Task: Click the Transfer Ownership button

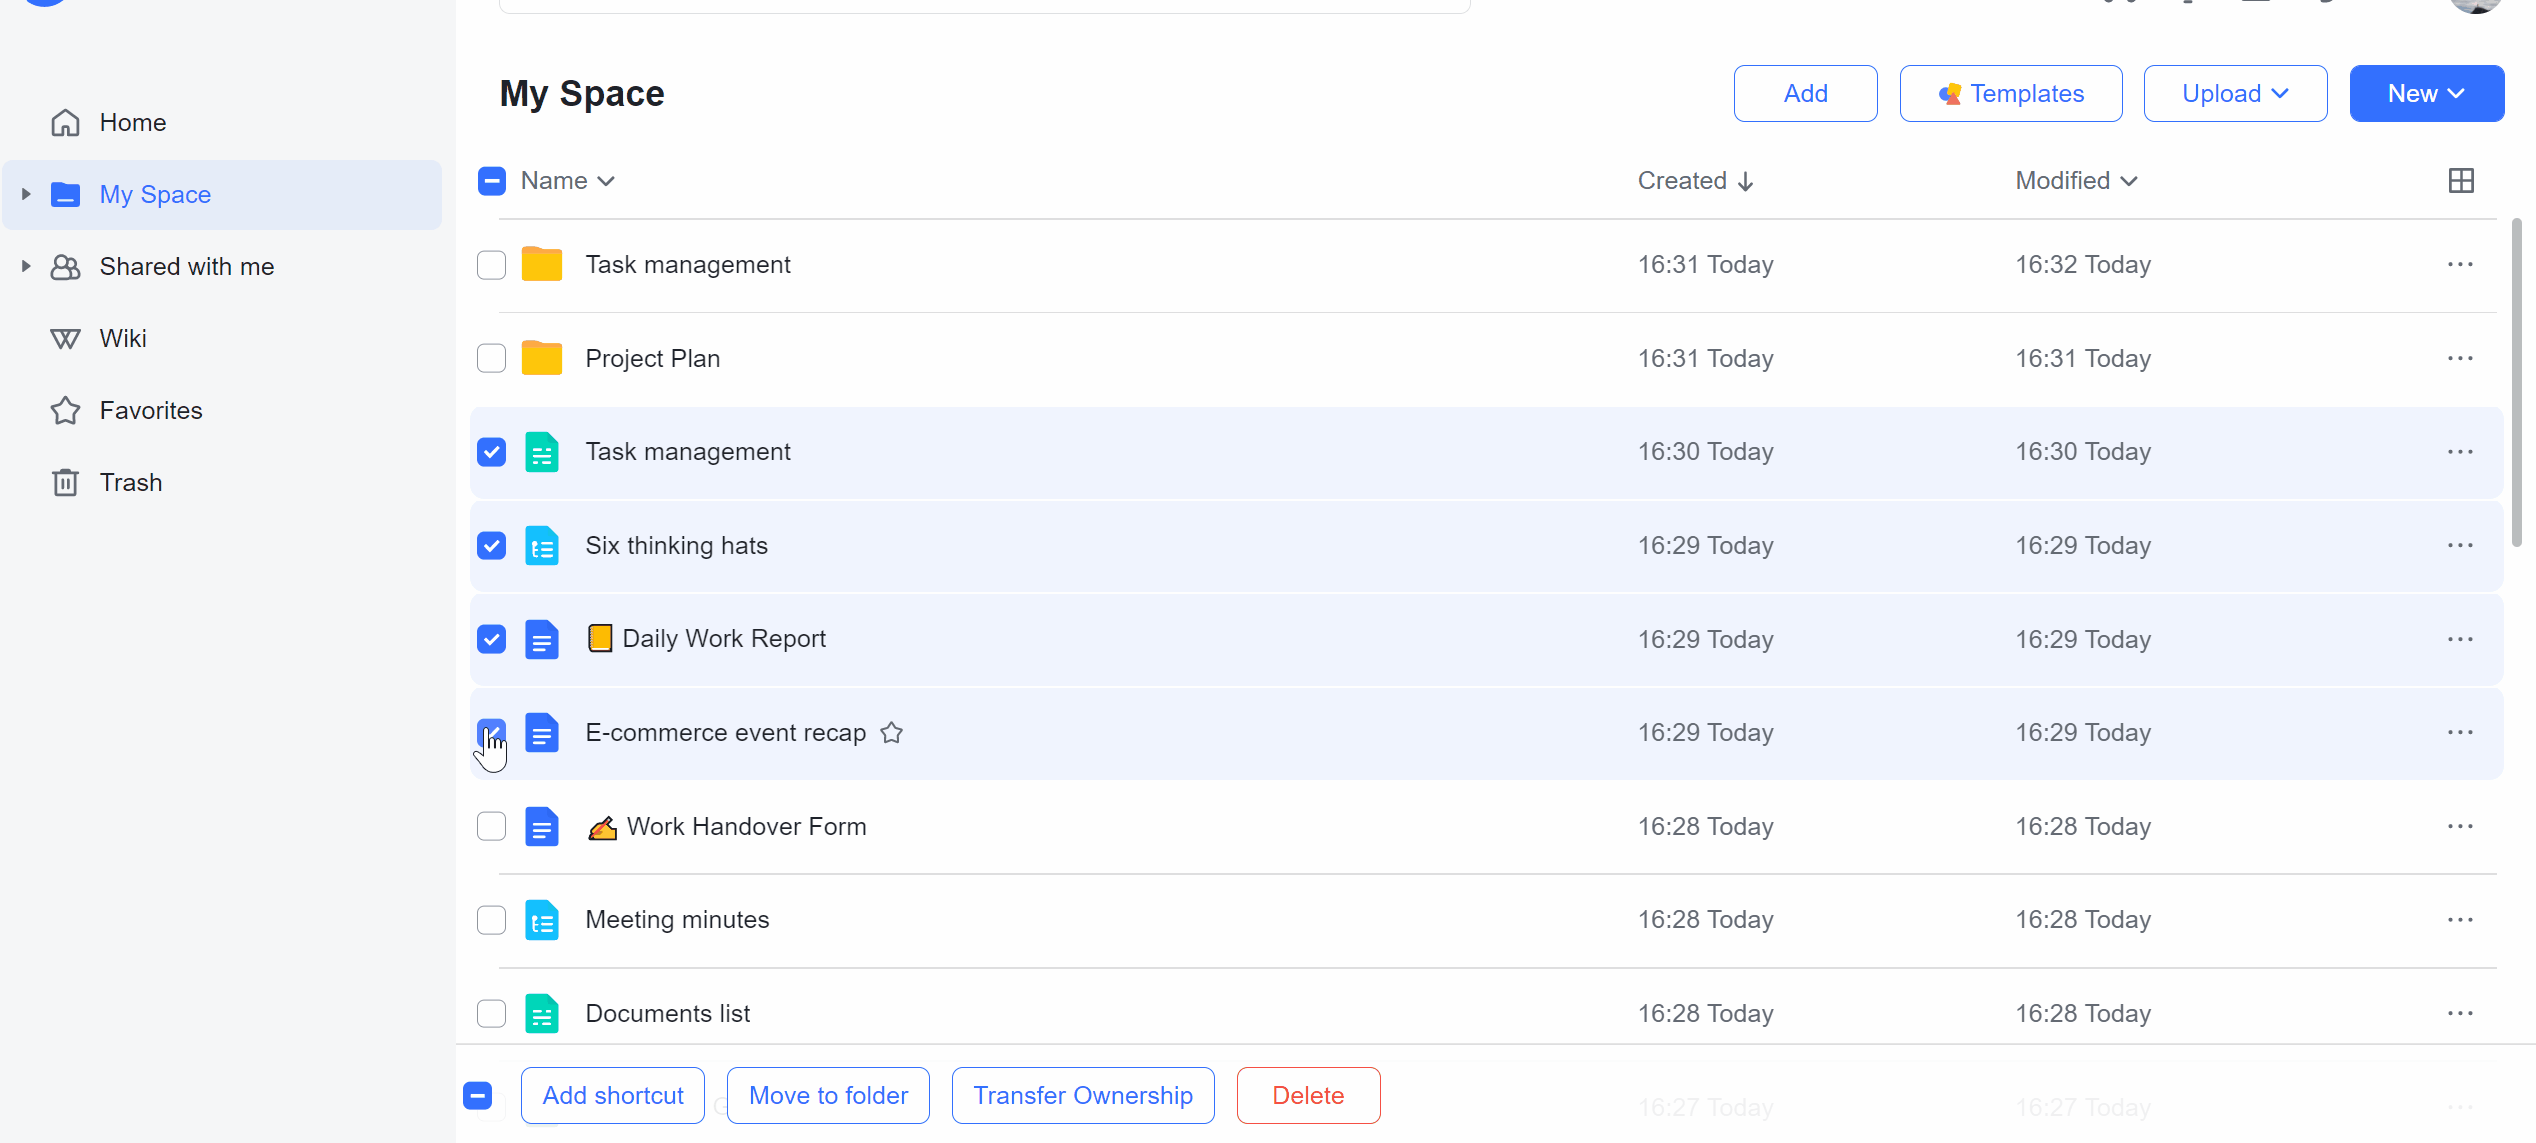Action: (x=1082, y=1094)
